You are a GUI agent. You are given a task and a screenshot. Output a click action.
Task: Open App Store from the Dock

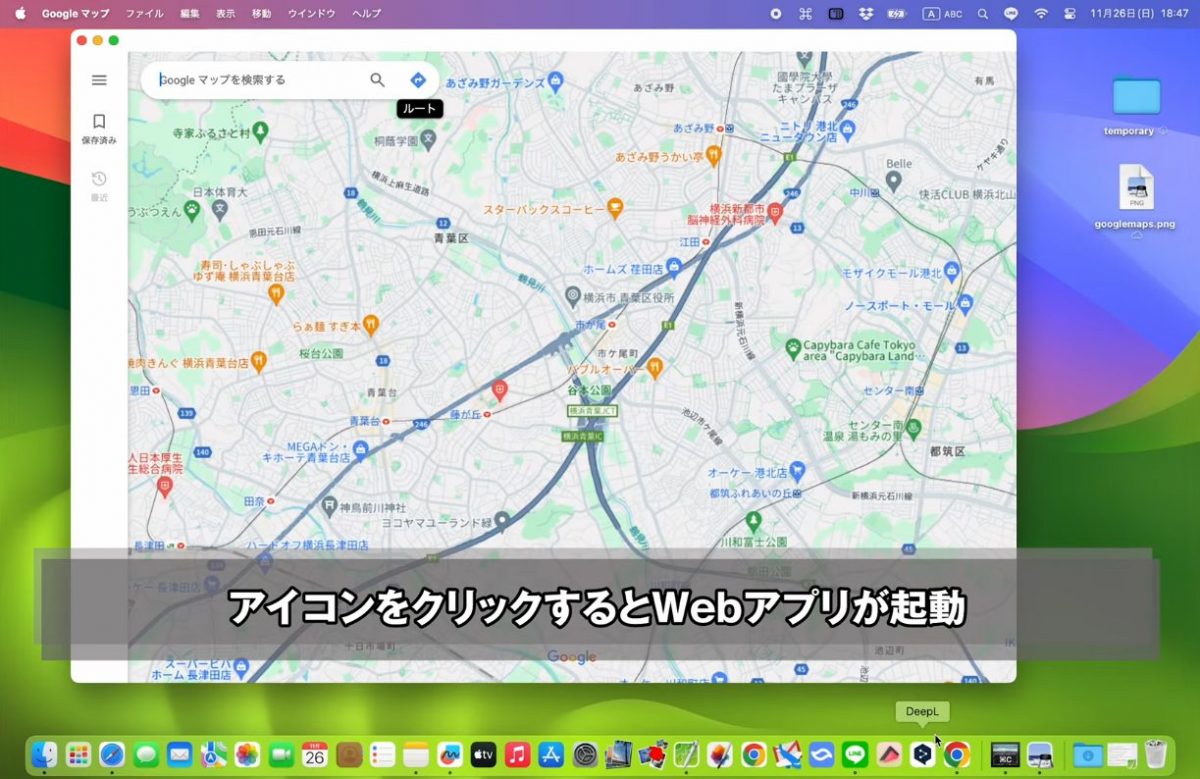[x=551, y=754]
